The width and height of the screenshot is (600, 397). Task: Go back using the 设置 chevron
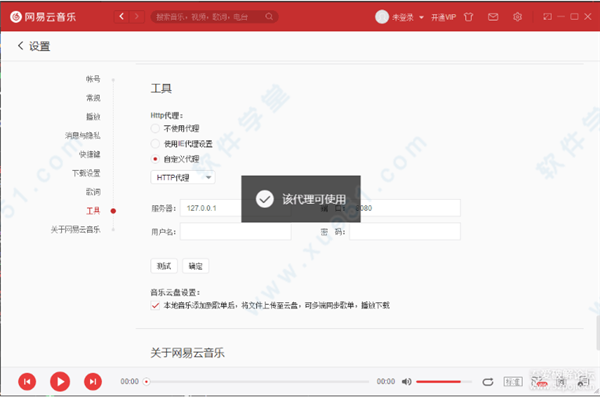click(x=20, y=46)
